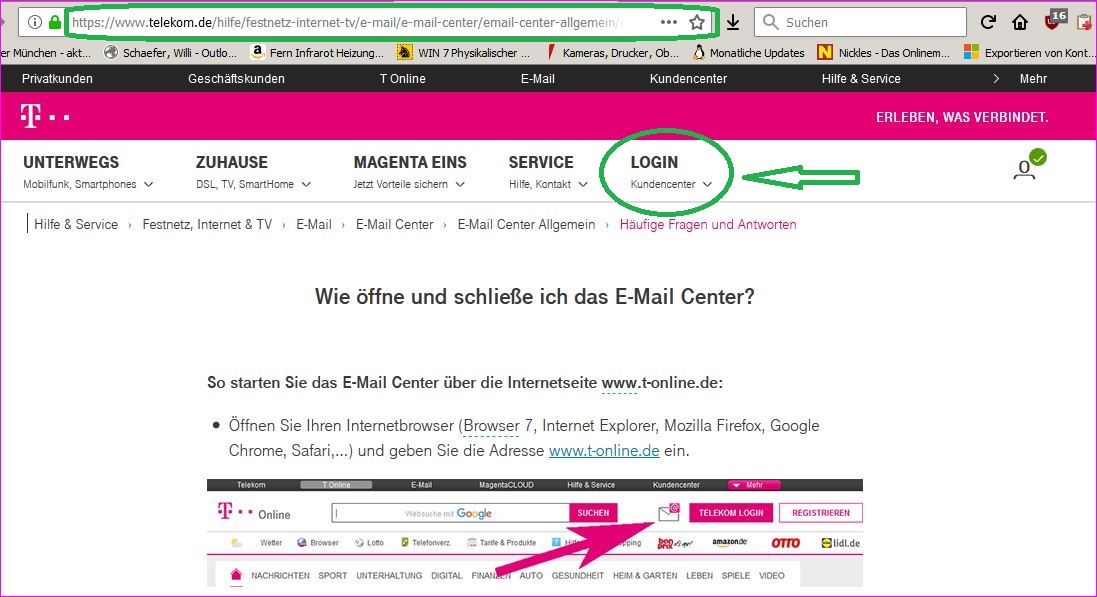Image resolution: width=1097 pixels, height=597 pixels.
Task: Open the uBlock shield icon showing 16
Action: point(1055,20)
